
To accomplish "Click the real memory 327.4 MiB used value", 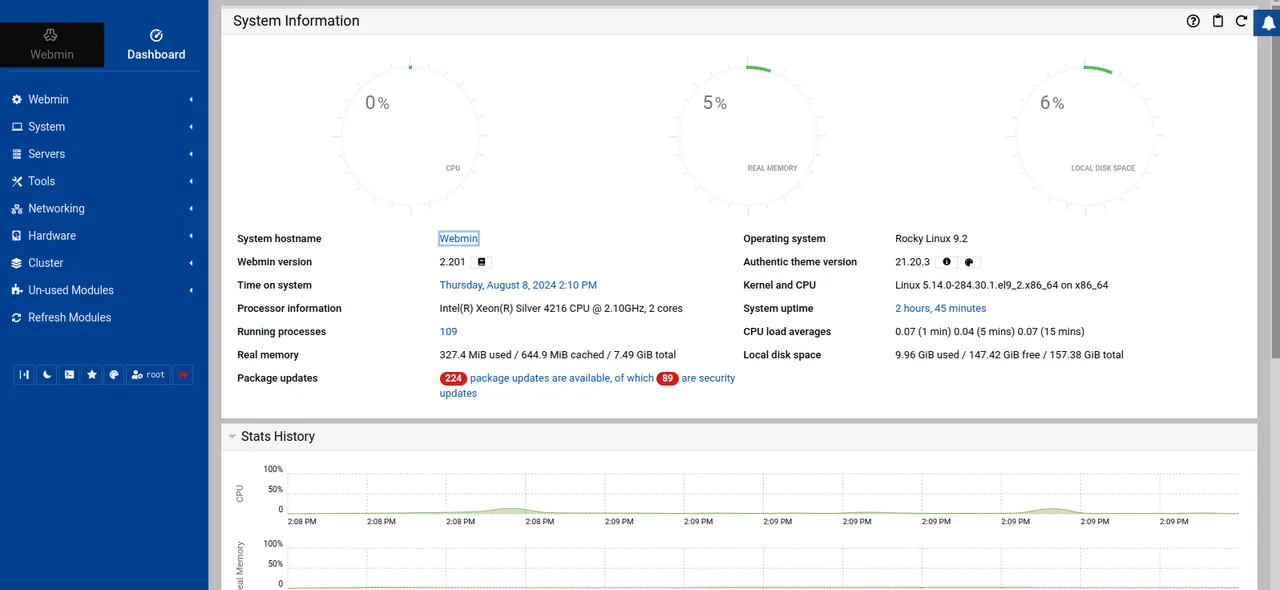I will tap(558, 355).
